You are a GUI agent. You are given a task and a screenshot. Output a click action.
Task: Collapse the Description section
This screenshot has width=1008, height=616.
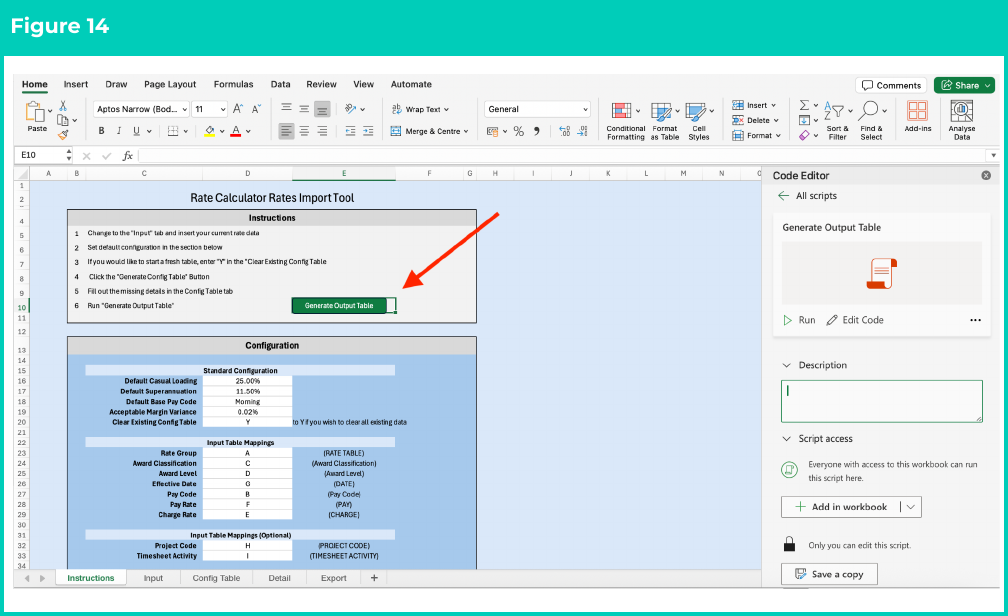(x=786, y=365)
